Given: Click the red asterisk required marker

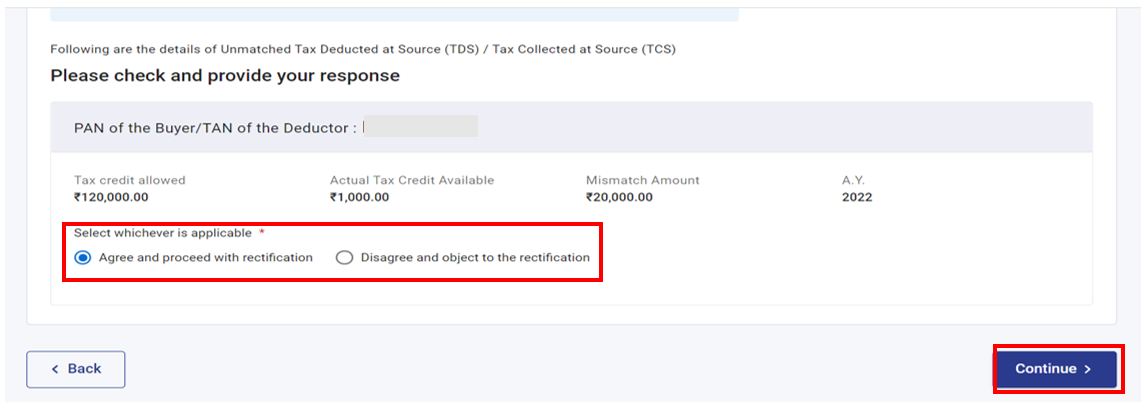Looking at the screenshot, I should [262, 233].
